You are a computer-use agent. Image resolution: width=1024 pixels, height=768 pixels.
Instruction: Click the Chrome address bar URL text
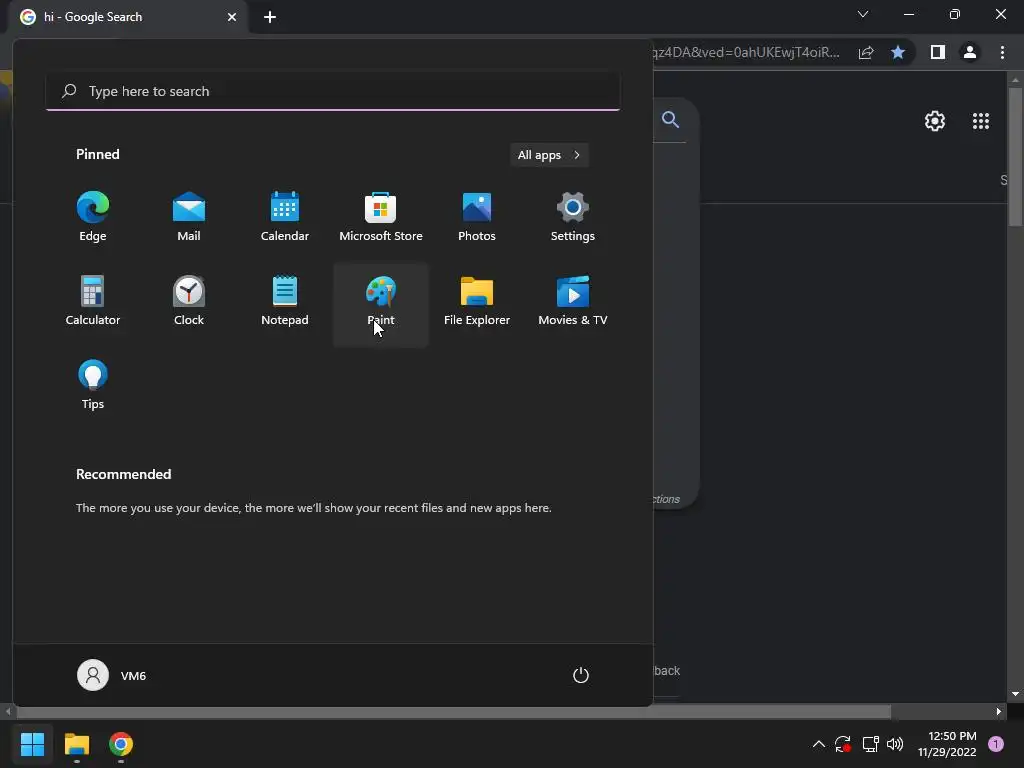pyautogui.click(x=746, y=52)
